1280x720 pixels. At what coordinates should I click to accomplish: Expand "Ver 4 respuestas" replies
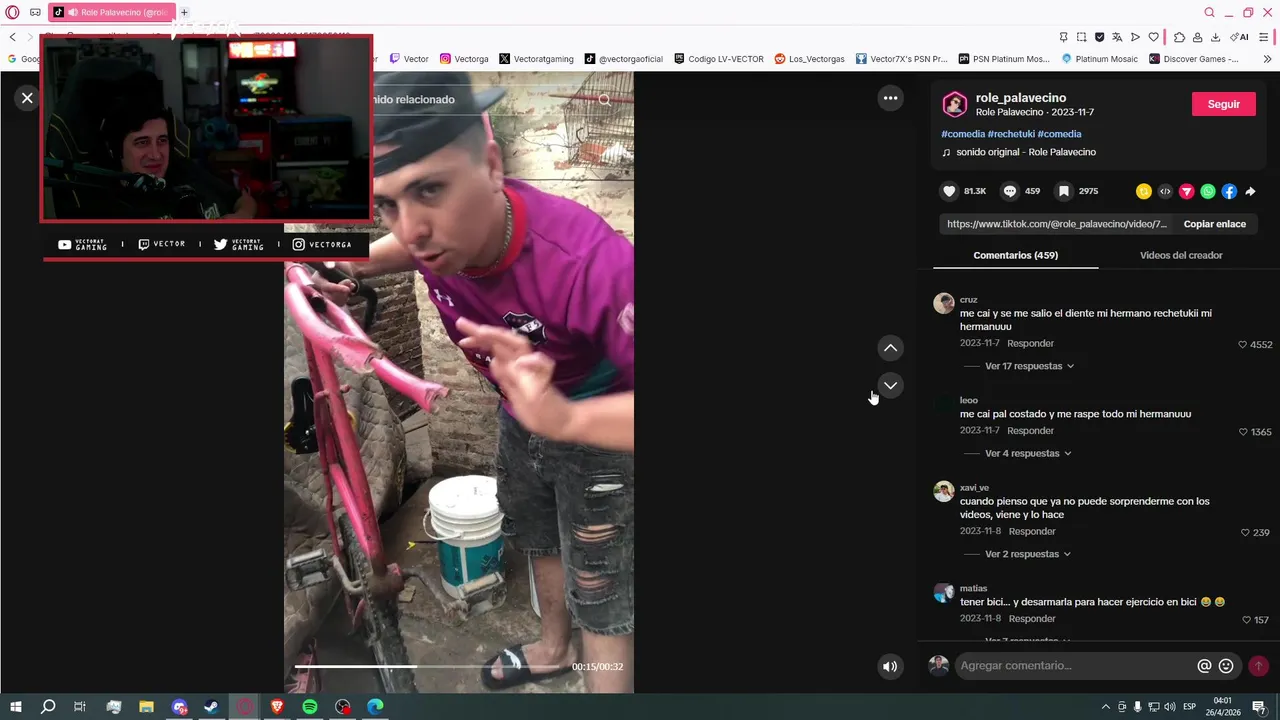(x=1028, y=453)
